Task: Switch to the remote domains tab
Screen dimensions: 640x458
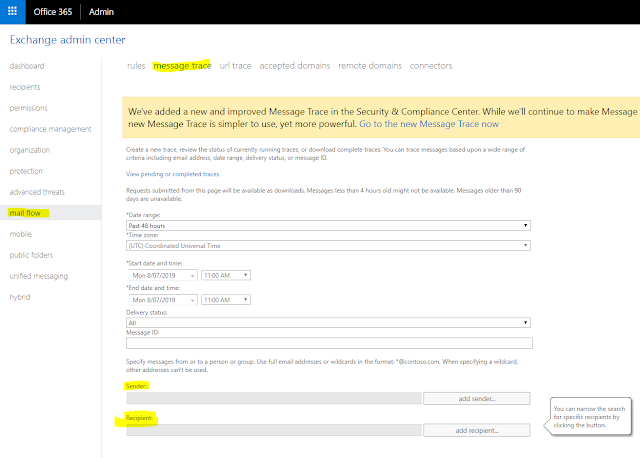Action: pyautogui.click(x=370, y=66)
